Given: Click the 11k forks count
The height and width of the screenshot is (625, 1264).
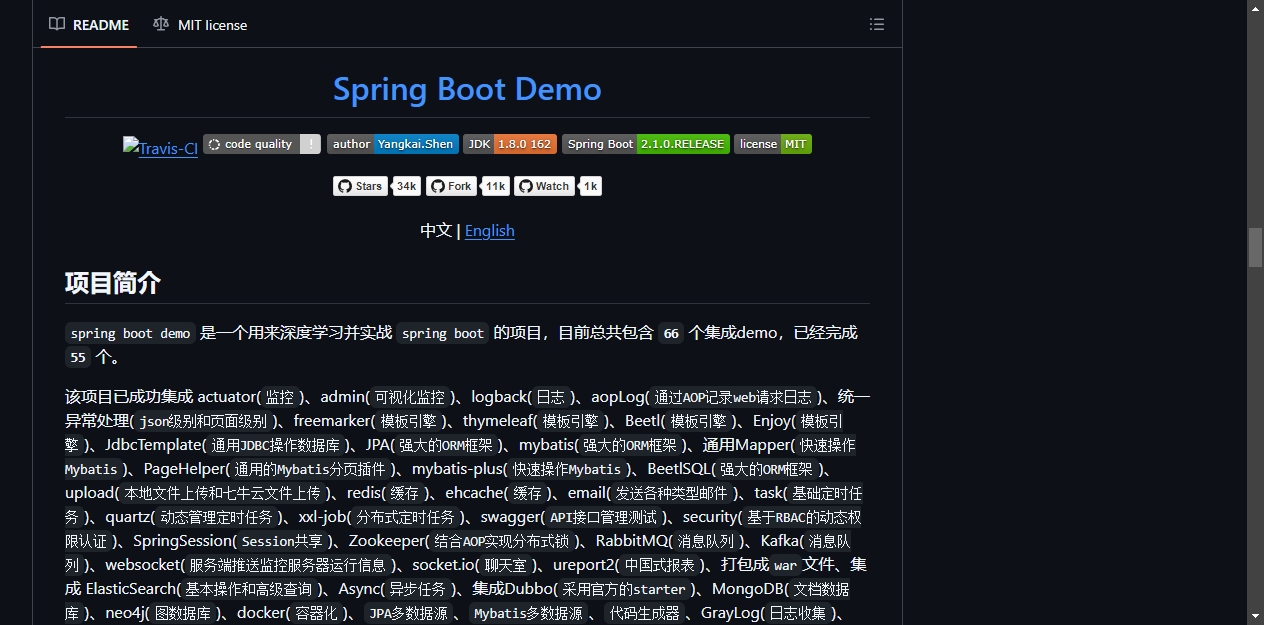Looking at the screenshot, I should coord(496,186).
